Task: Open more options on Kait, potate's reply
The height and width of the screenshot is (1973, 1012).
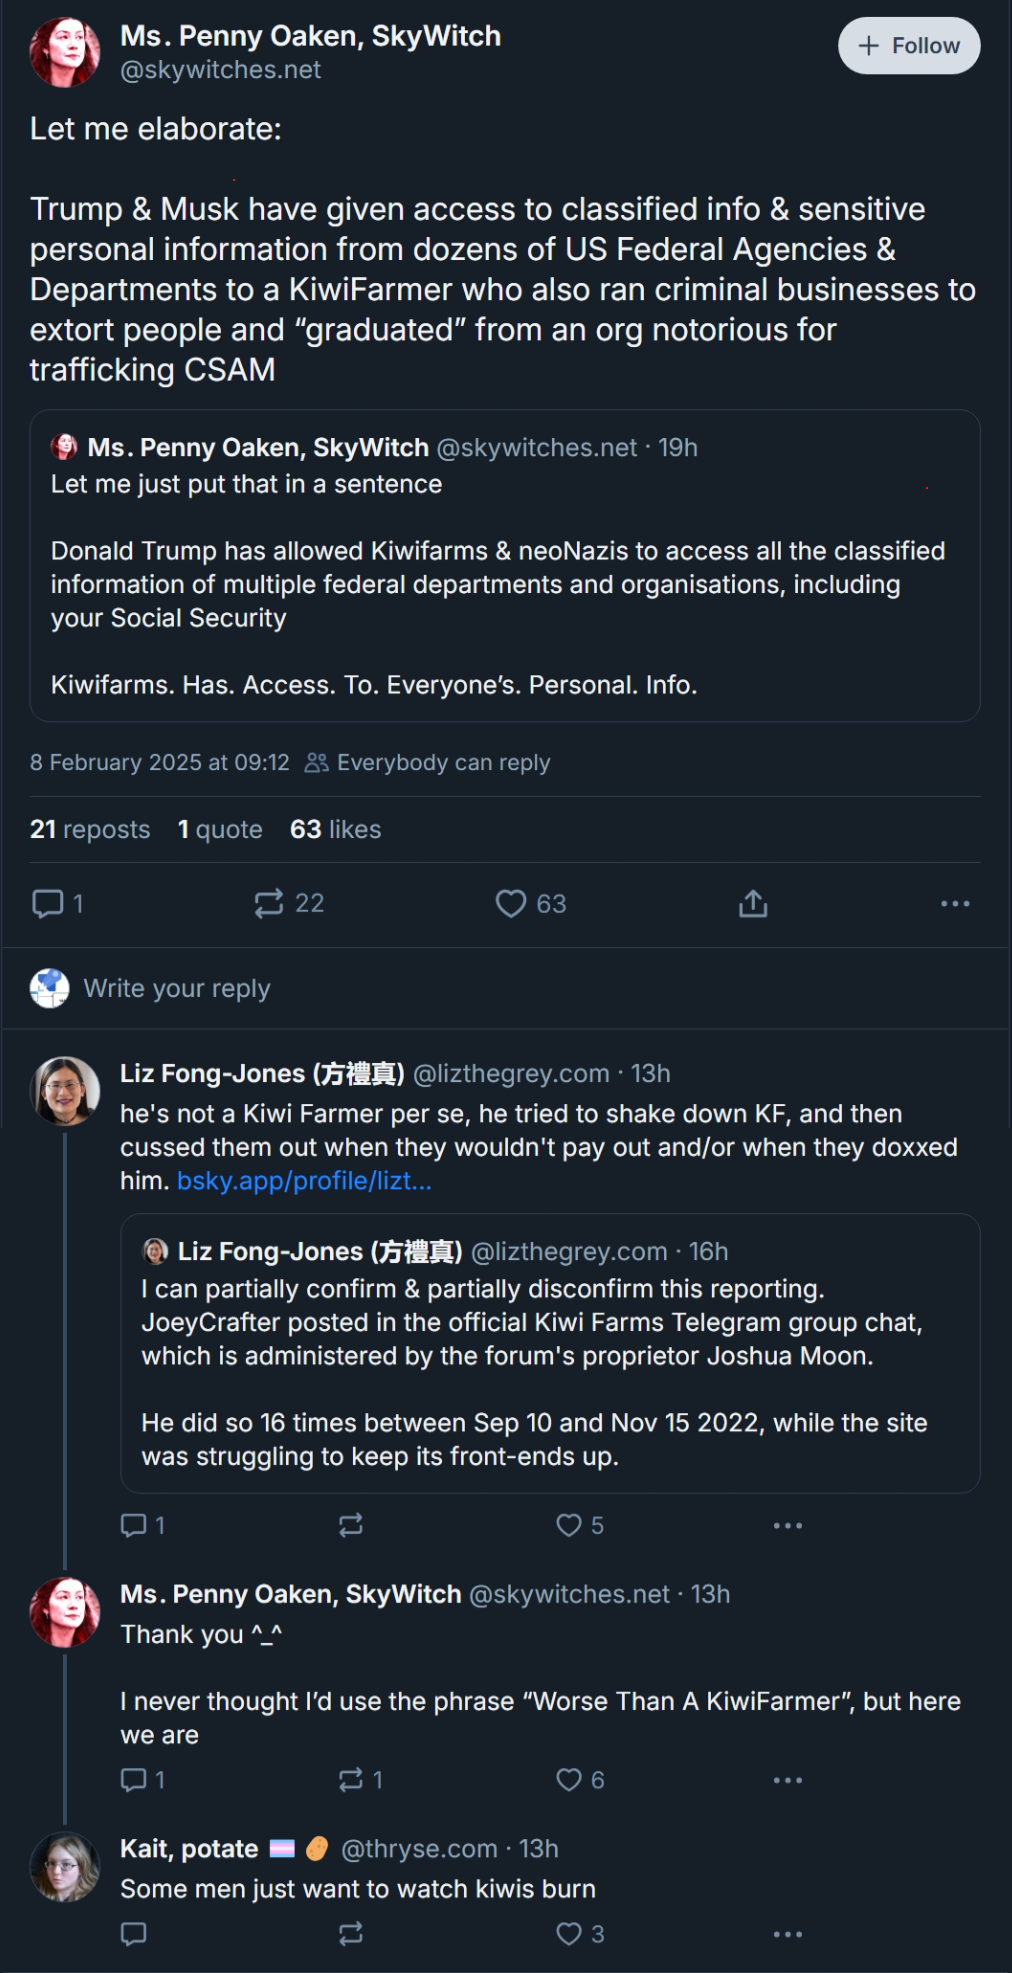Action: (x=788, y=1934)
